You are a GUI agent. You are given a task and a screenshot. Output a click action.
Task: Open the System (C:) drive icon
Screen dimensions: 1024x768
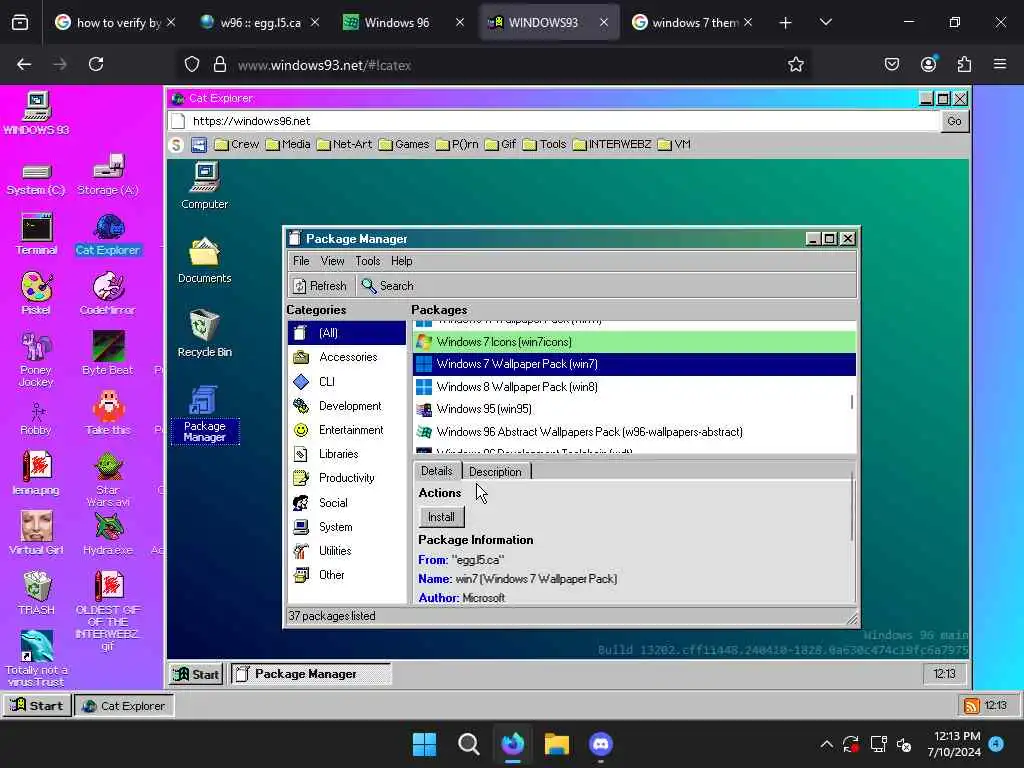pyautogui.click(x=37, y=179)
